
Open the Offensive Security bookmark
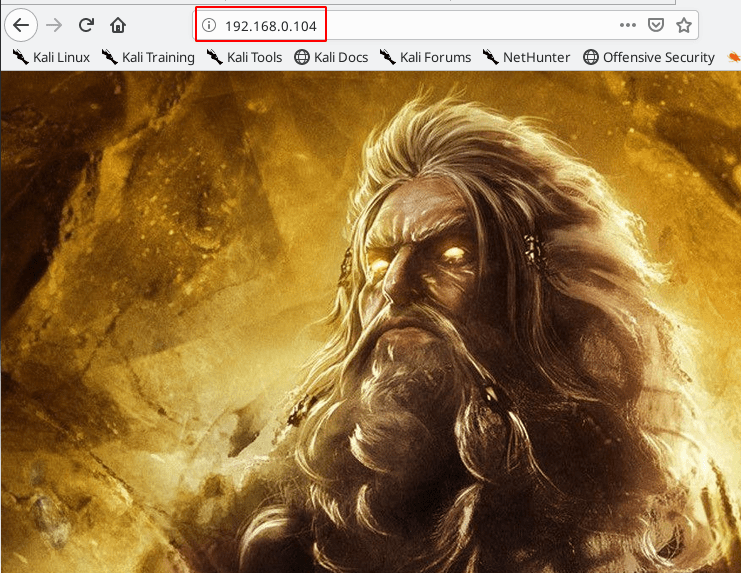tap(649, 57)
